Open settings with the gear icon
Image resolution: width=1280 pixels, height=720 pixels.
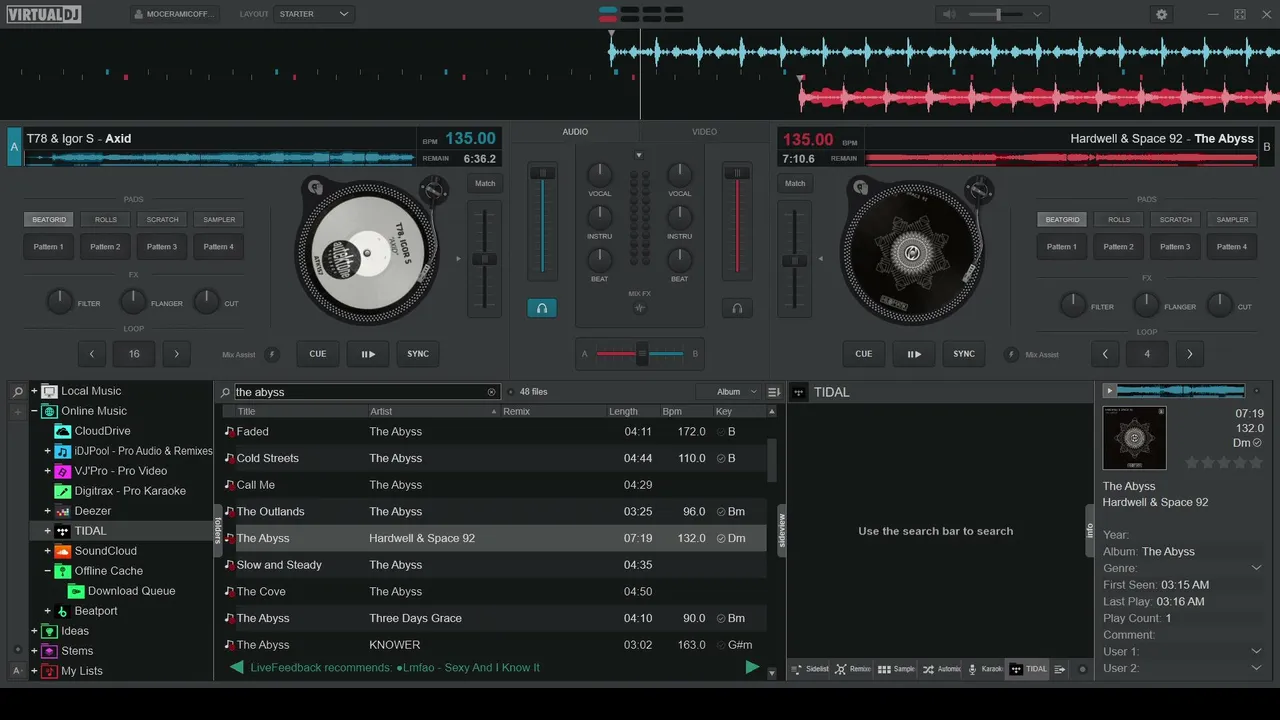tap(1161, 14)
